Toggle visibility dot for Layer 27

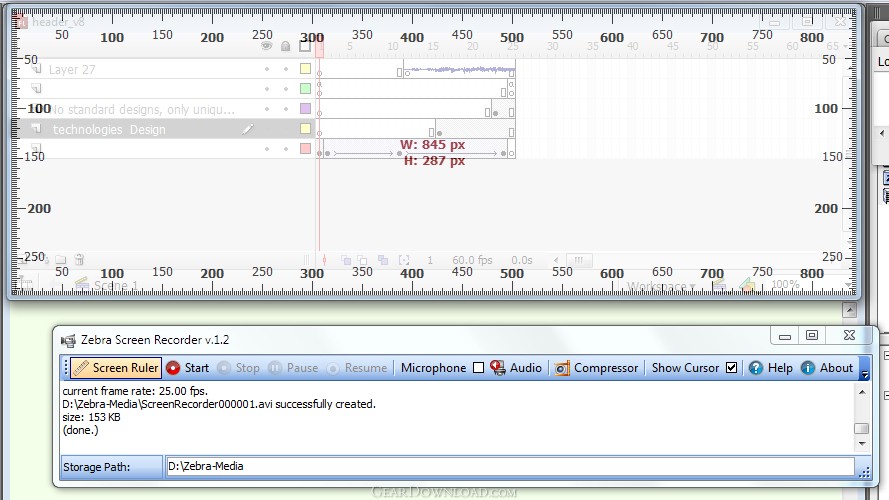266,69
